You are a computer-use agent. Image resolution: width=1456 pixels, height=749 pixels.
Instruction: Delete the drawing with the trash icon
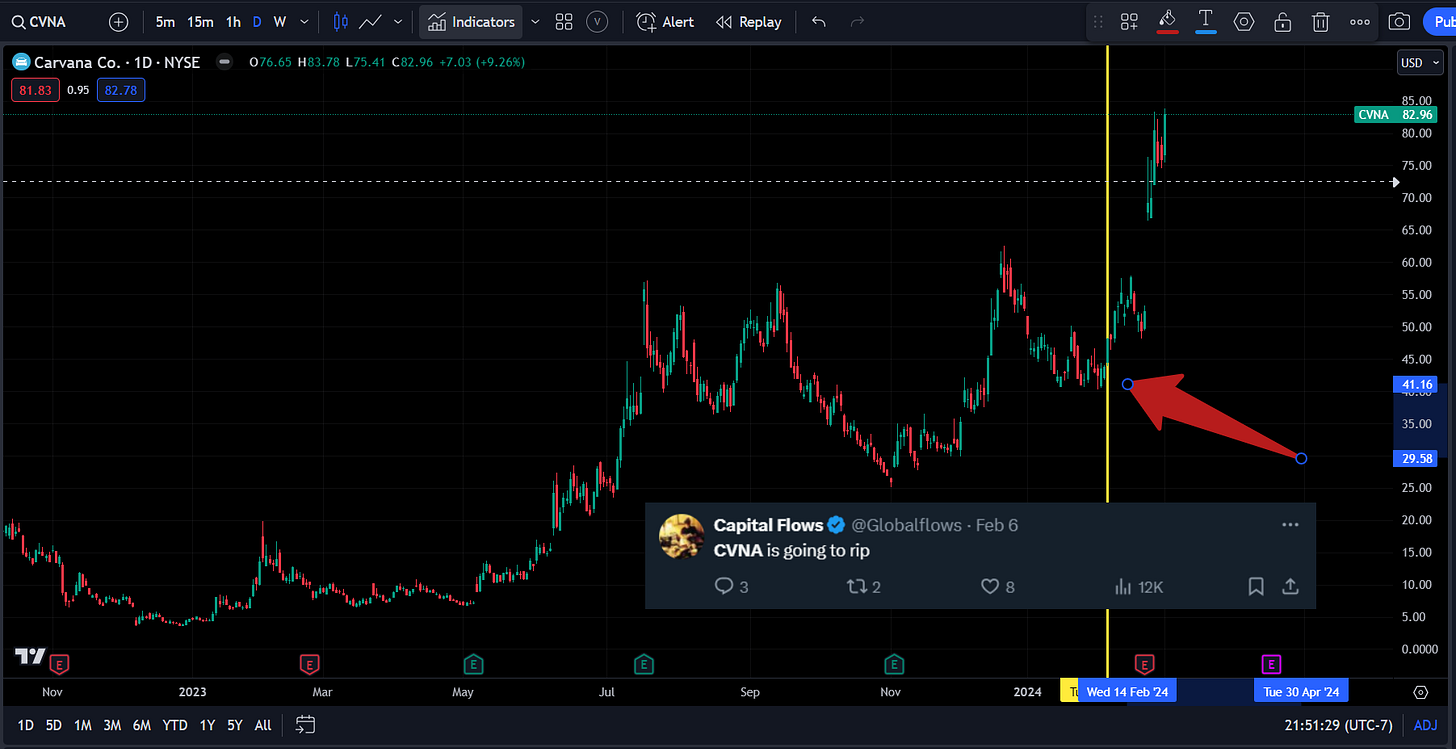click(1321, 22)
